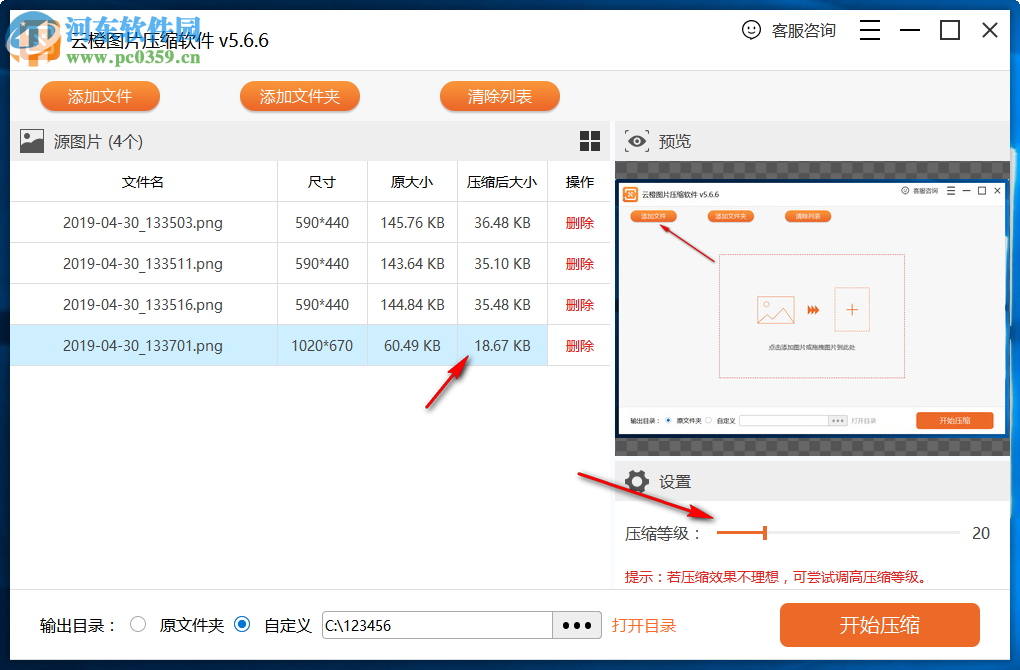
Task: Switch to grid view using the grid icon
Action: tap(590, 141)
